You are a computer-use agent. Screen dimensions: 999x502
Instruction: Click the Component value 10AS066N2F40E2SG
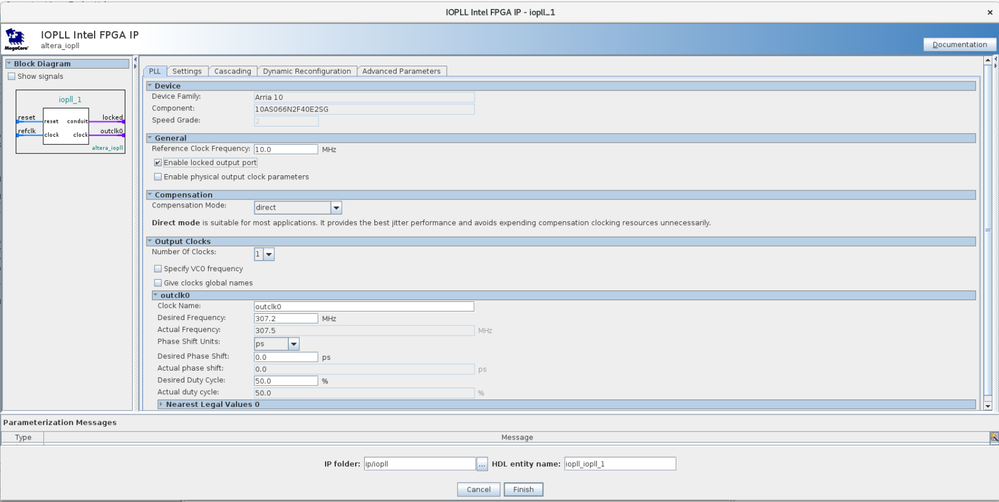click(364, 109)
